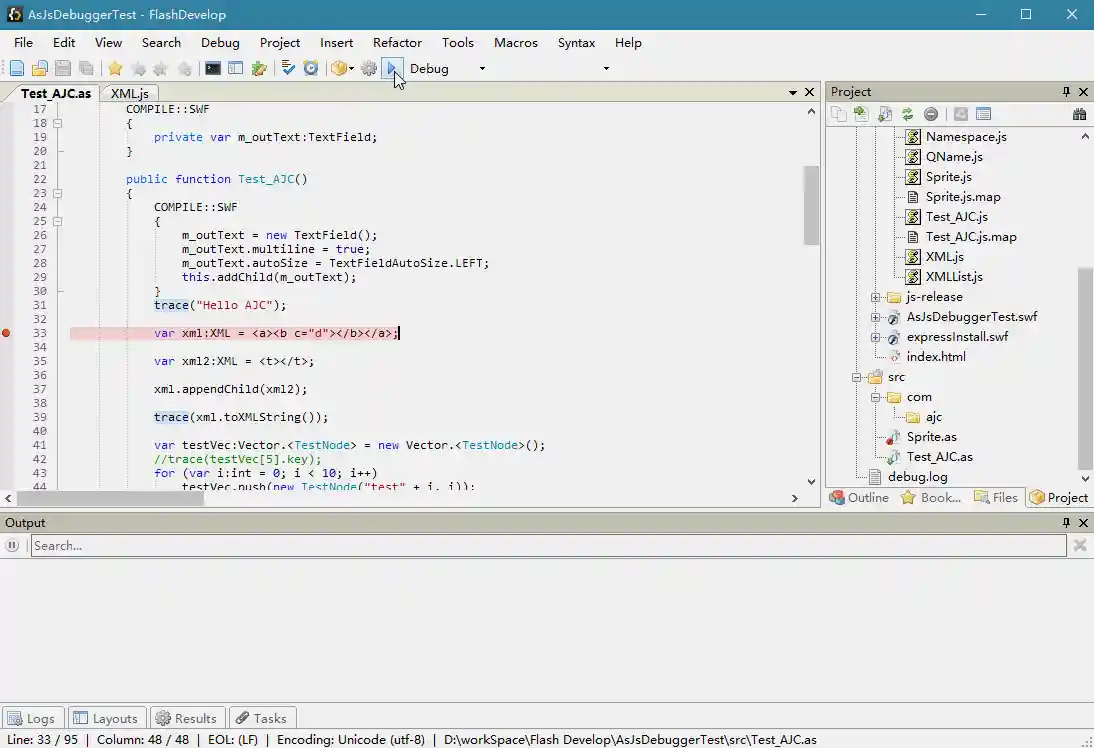Open the Results panel at the bottom

coord(187,718)
